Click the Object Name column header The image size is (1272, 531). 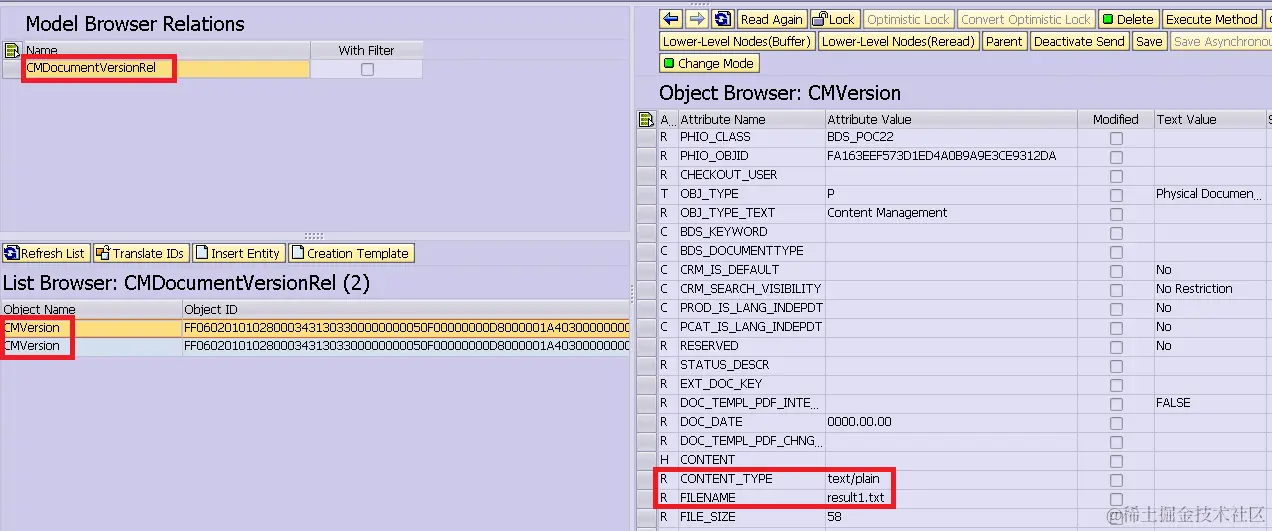click(x=91, y=309)
